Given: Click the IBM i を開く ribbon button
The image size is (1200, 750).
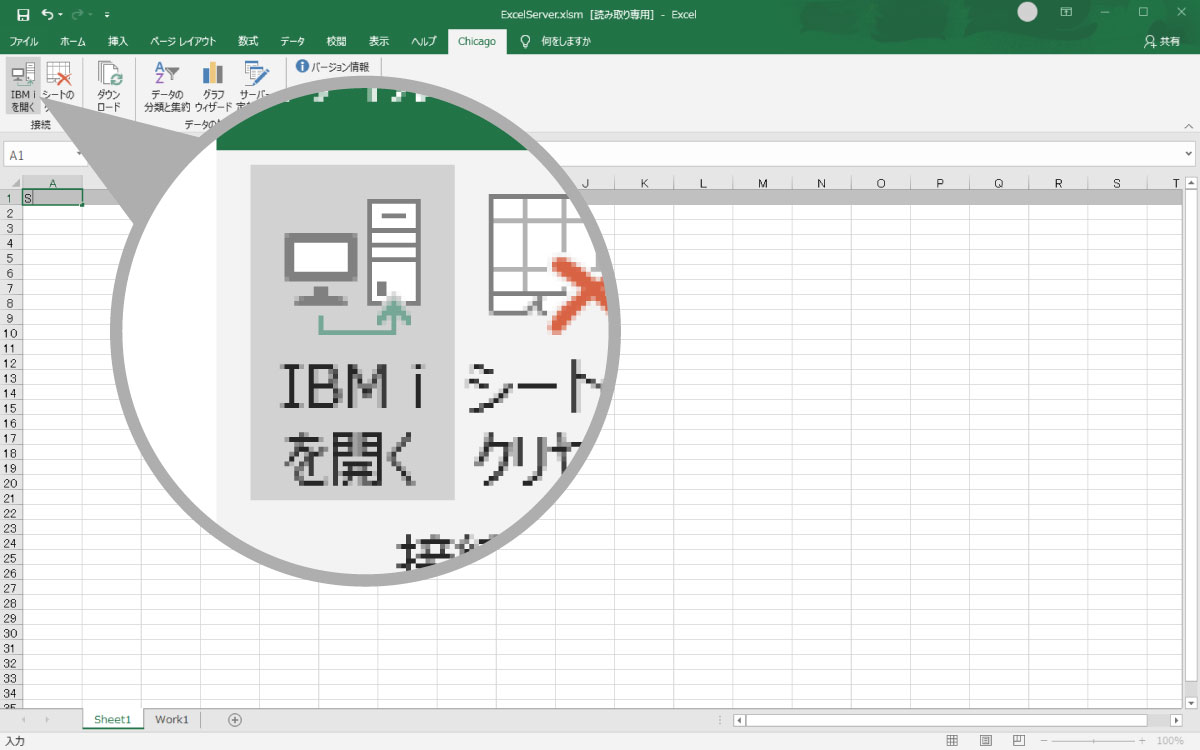Looking at the screenshot, I should click(23, 87).
